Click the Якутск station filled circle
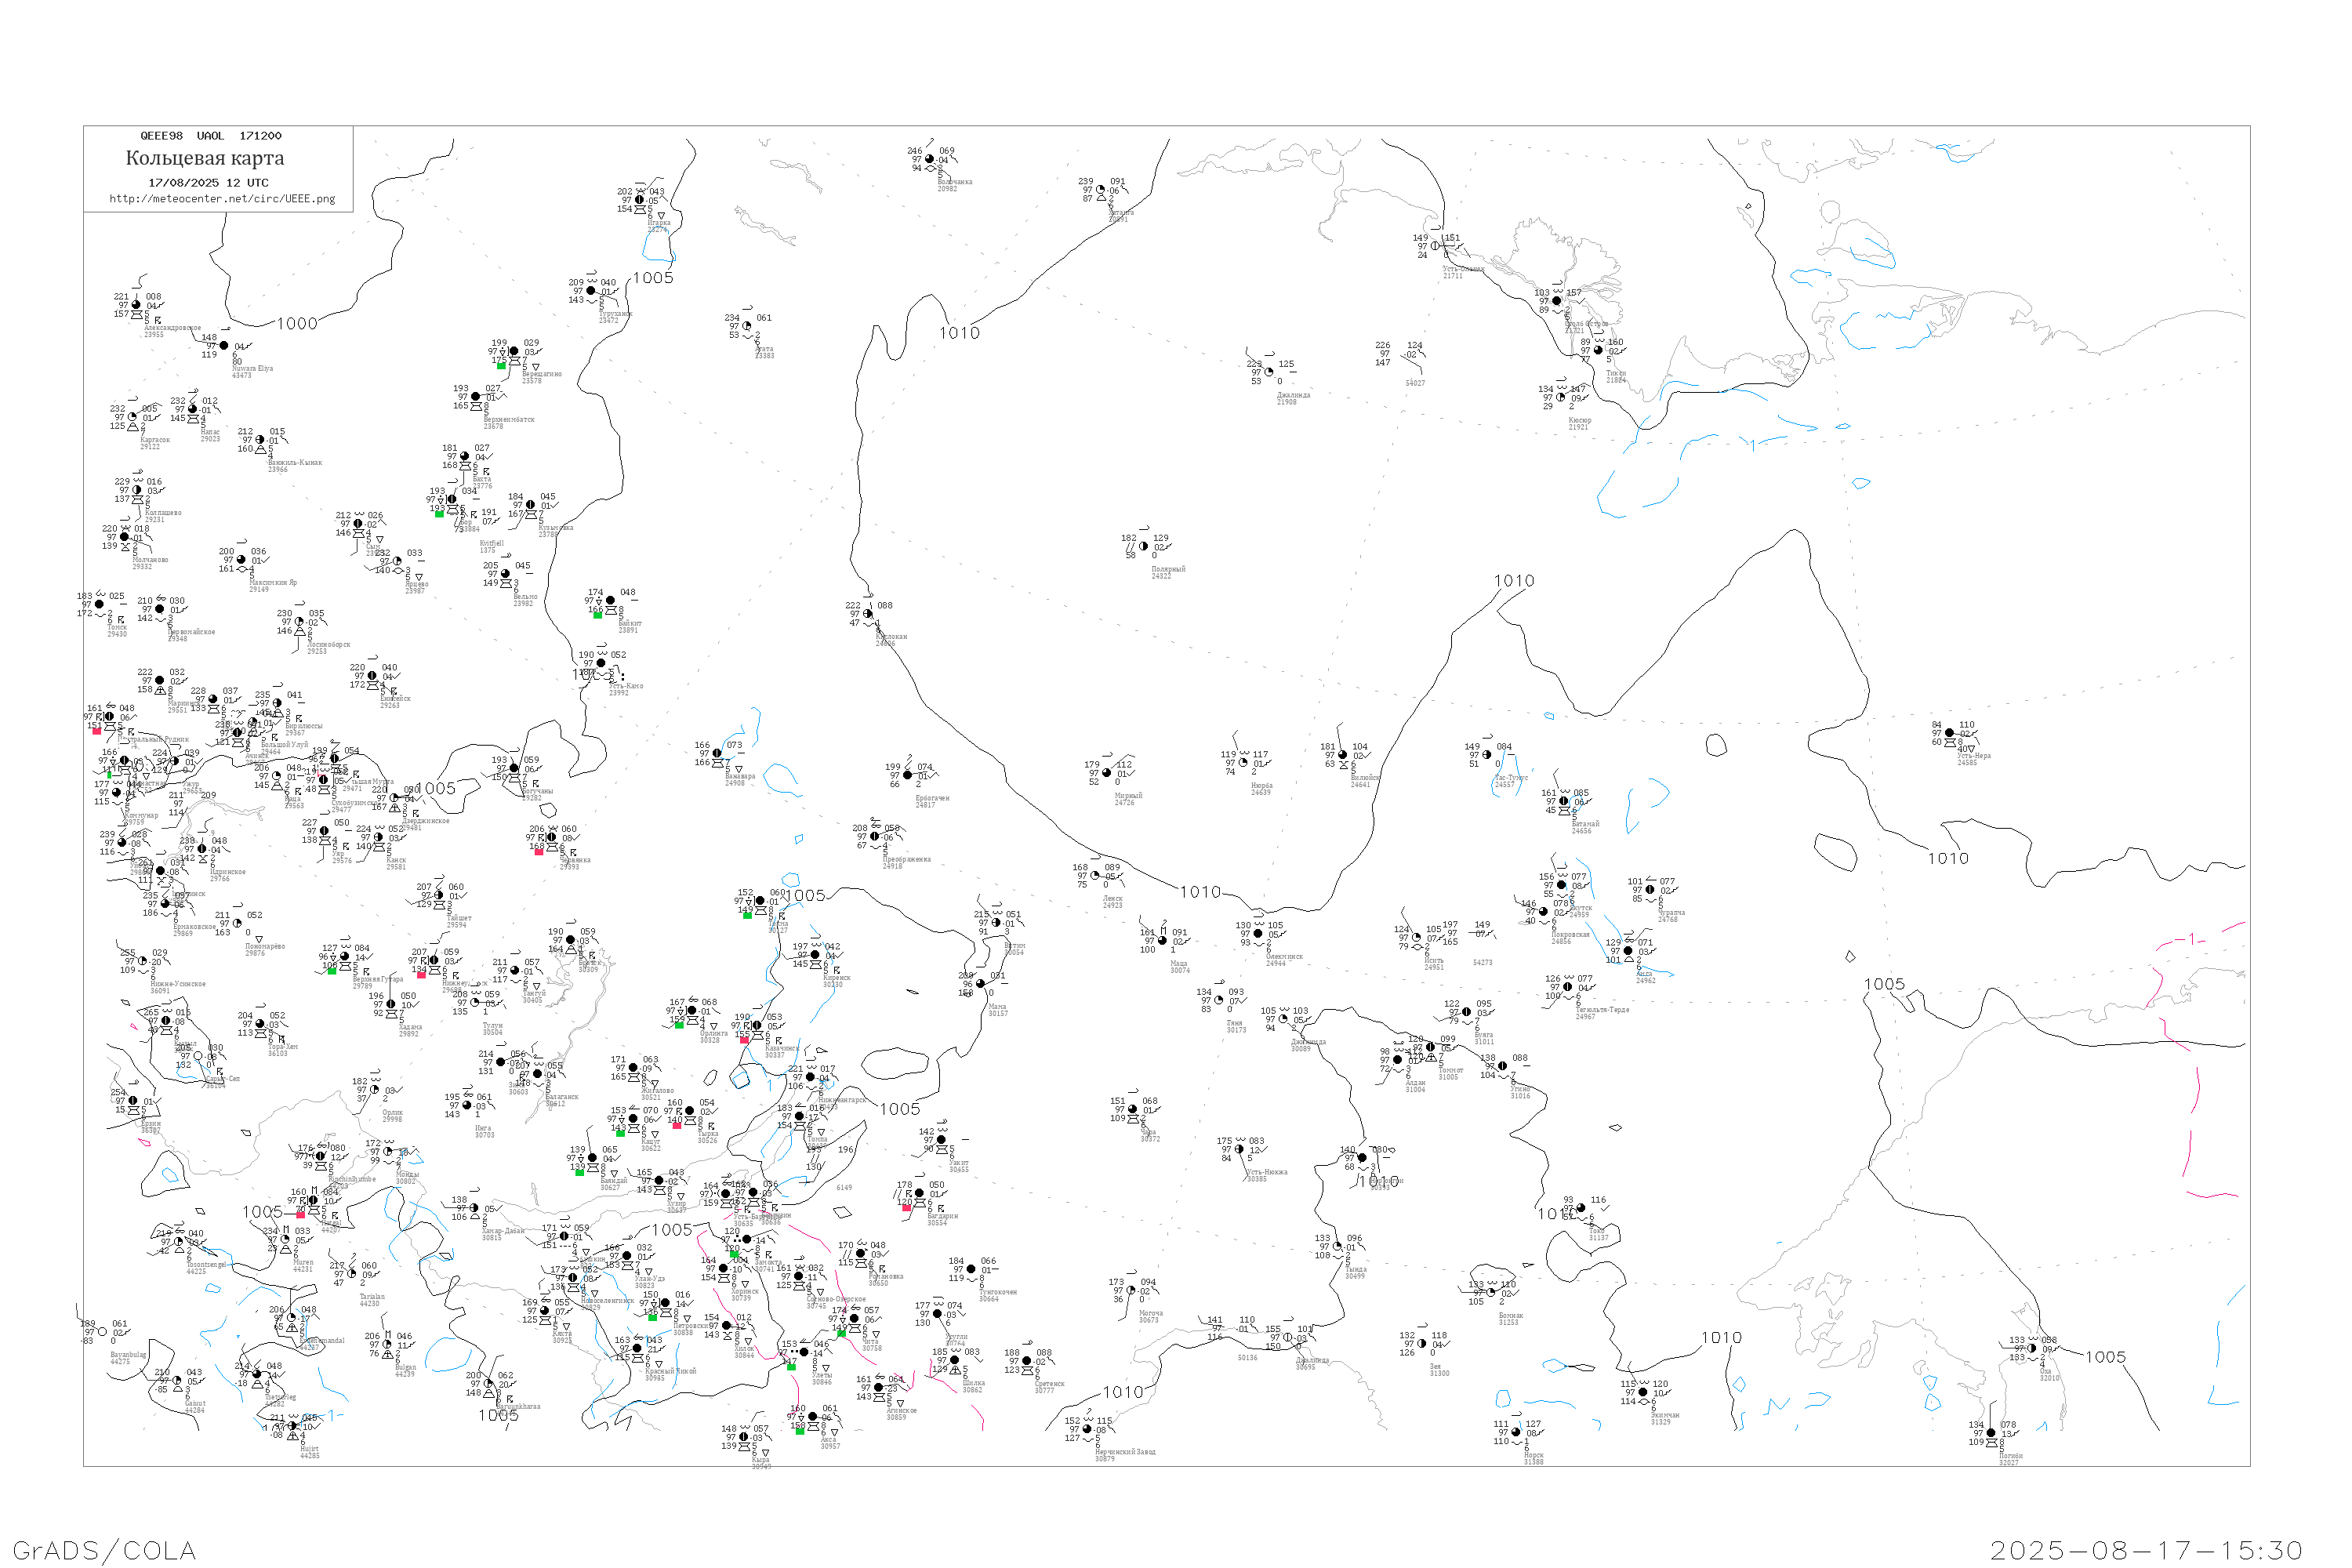Screen dimensions: 2352x1568 (x=1561, y=885)
